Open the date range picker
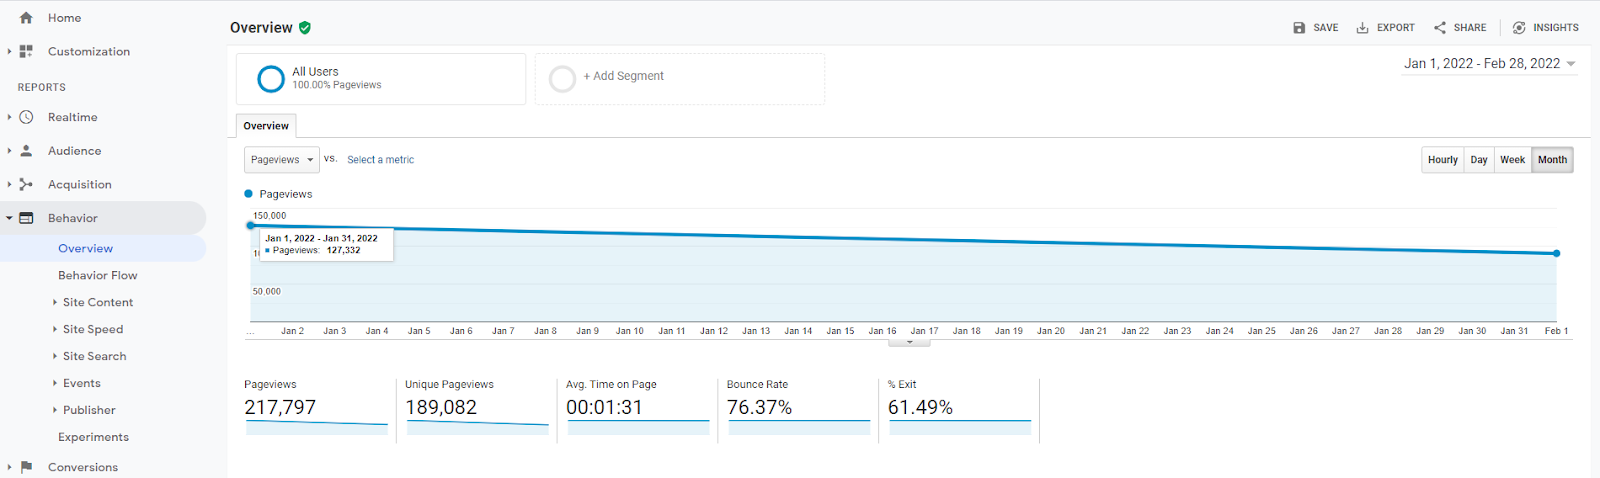The width and height of the screenshot is (1600, 478). 1490,64
